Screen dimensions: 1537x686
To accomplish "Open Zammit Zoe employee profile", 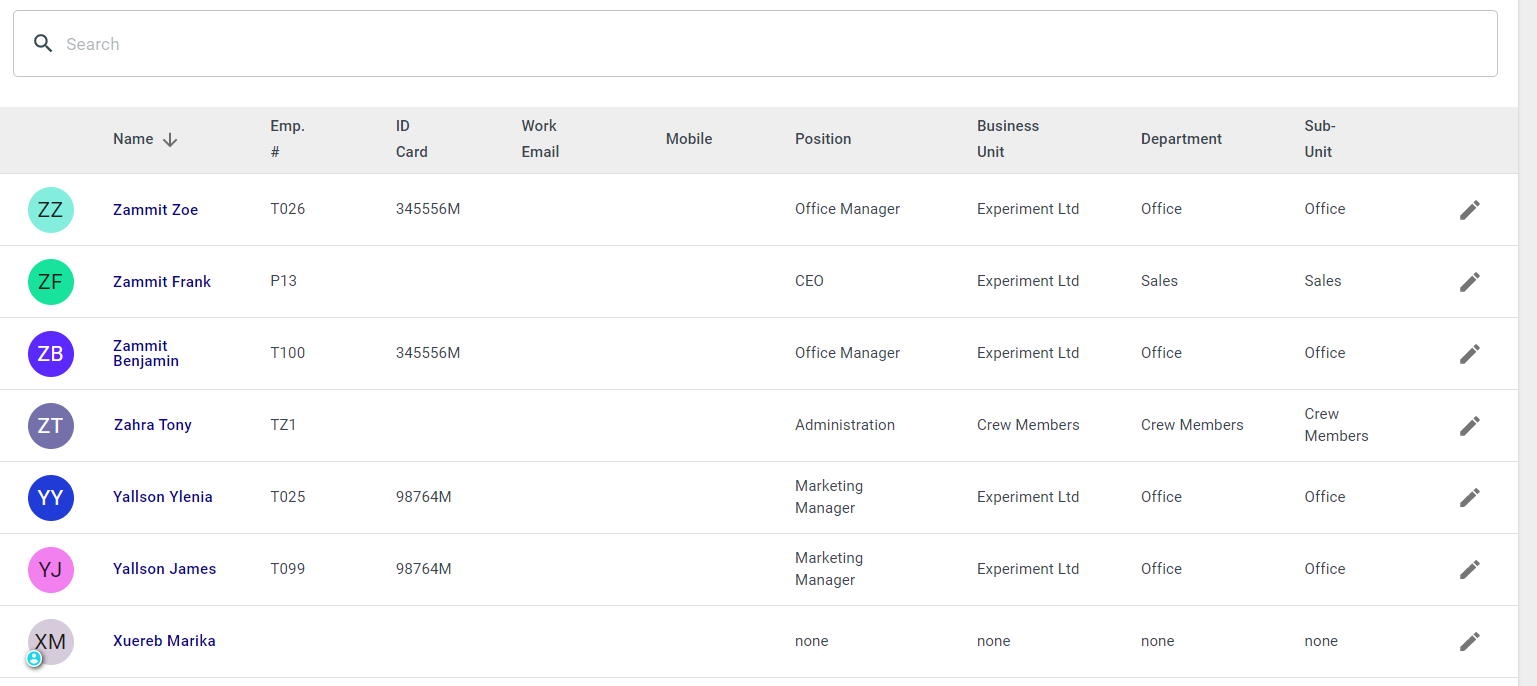I will point(155,210).
